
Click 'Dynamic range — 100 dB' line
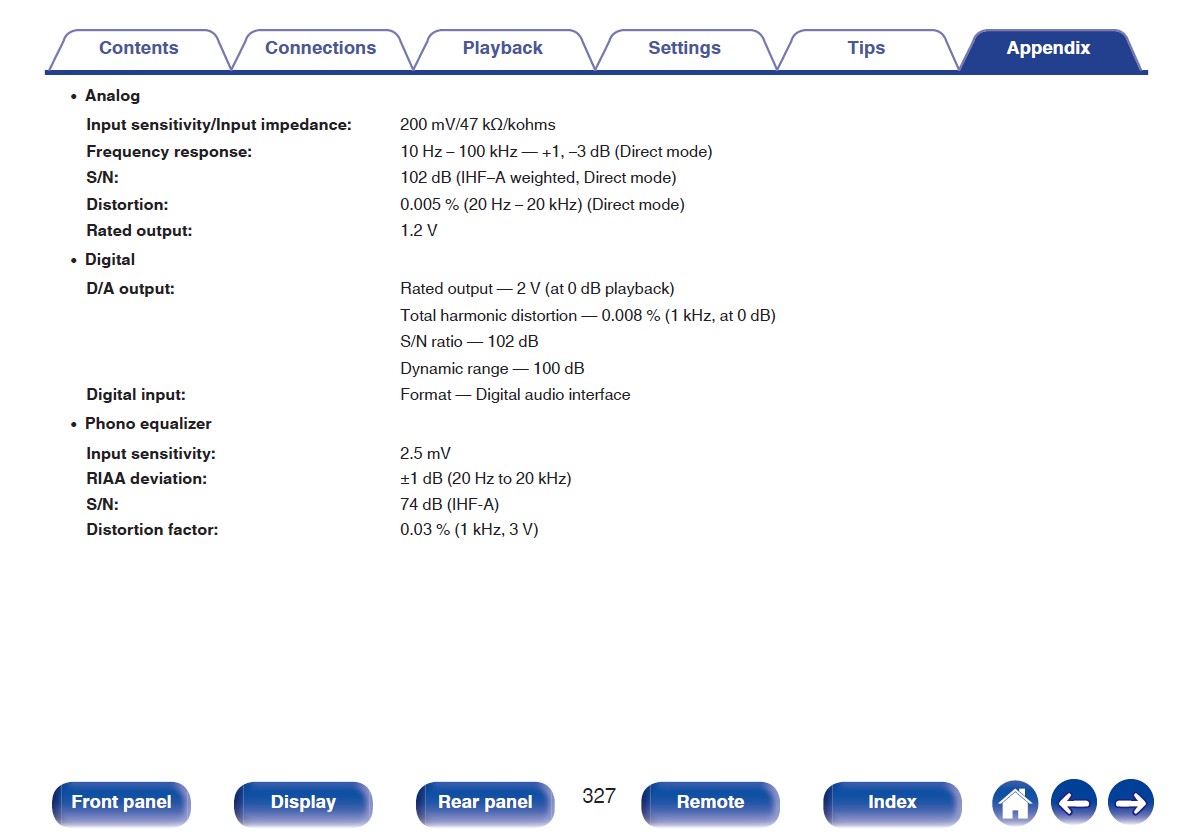[493, 368]
